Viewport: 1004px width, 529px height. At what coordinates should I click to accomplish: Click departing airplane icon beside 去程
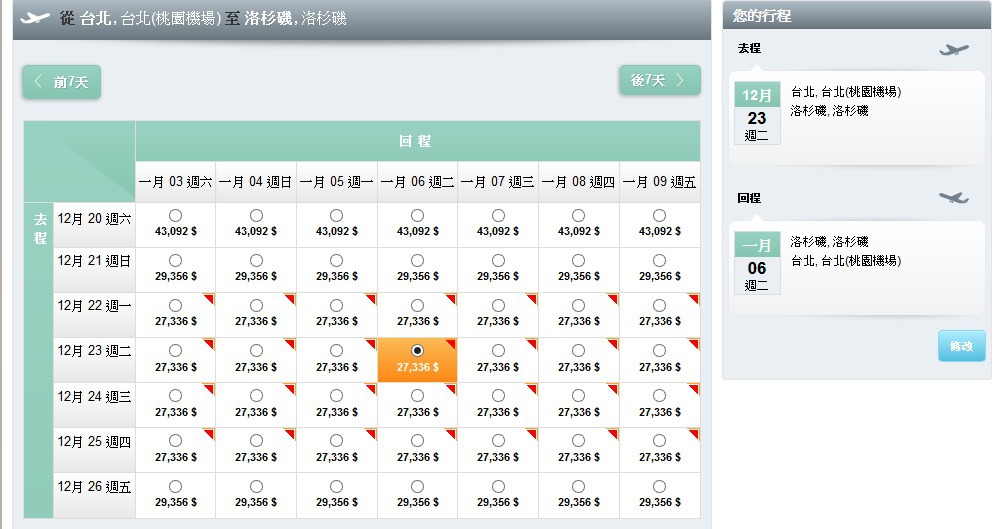tap(953, 49)
